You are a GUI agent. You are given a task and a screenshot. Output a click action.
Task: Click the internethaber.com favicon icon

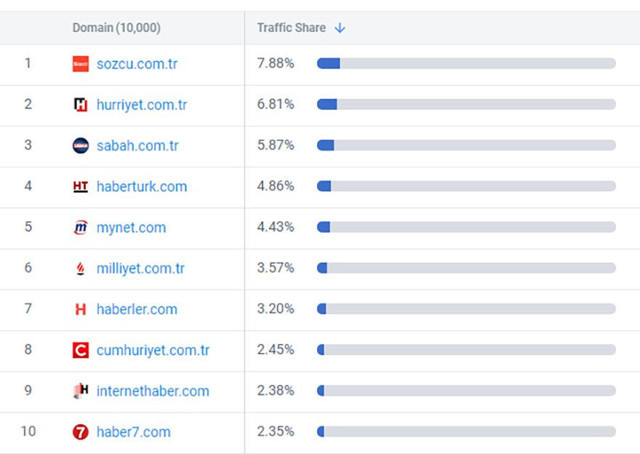click(81, 391)
